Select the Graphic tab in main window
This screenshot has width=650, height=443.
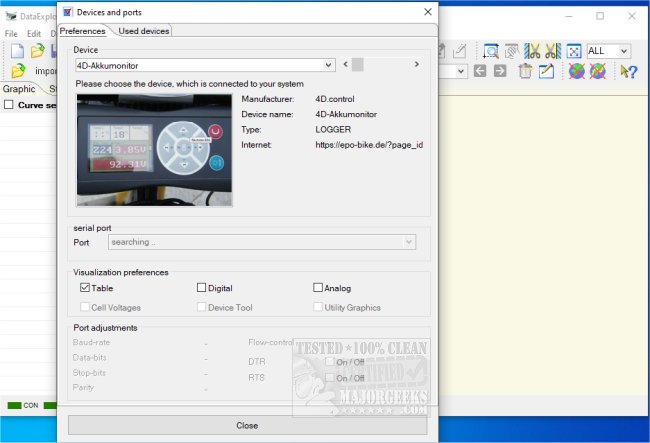[19, 89]
